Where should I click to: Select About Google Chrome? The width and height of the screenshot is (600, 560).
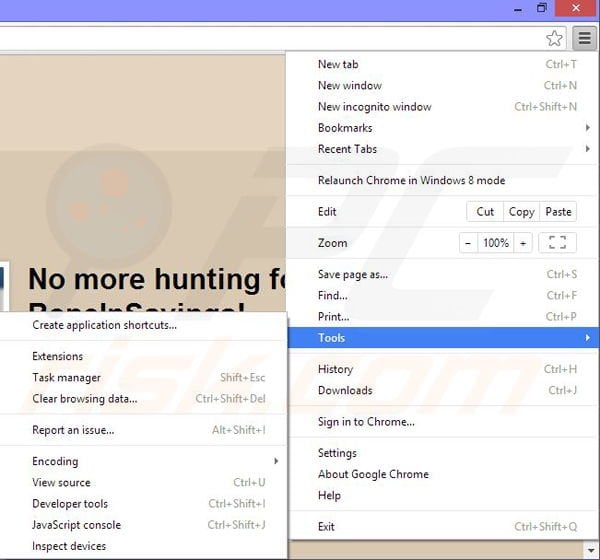click(442, 474)
